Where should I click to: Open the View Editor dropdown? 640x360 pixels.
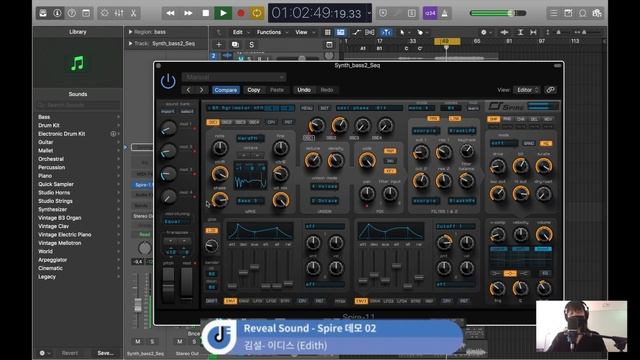[527, 90]
